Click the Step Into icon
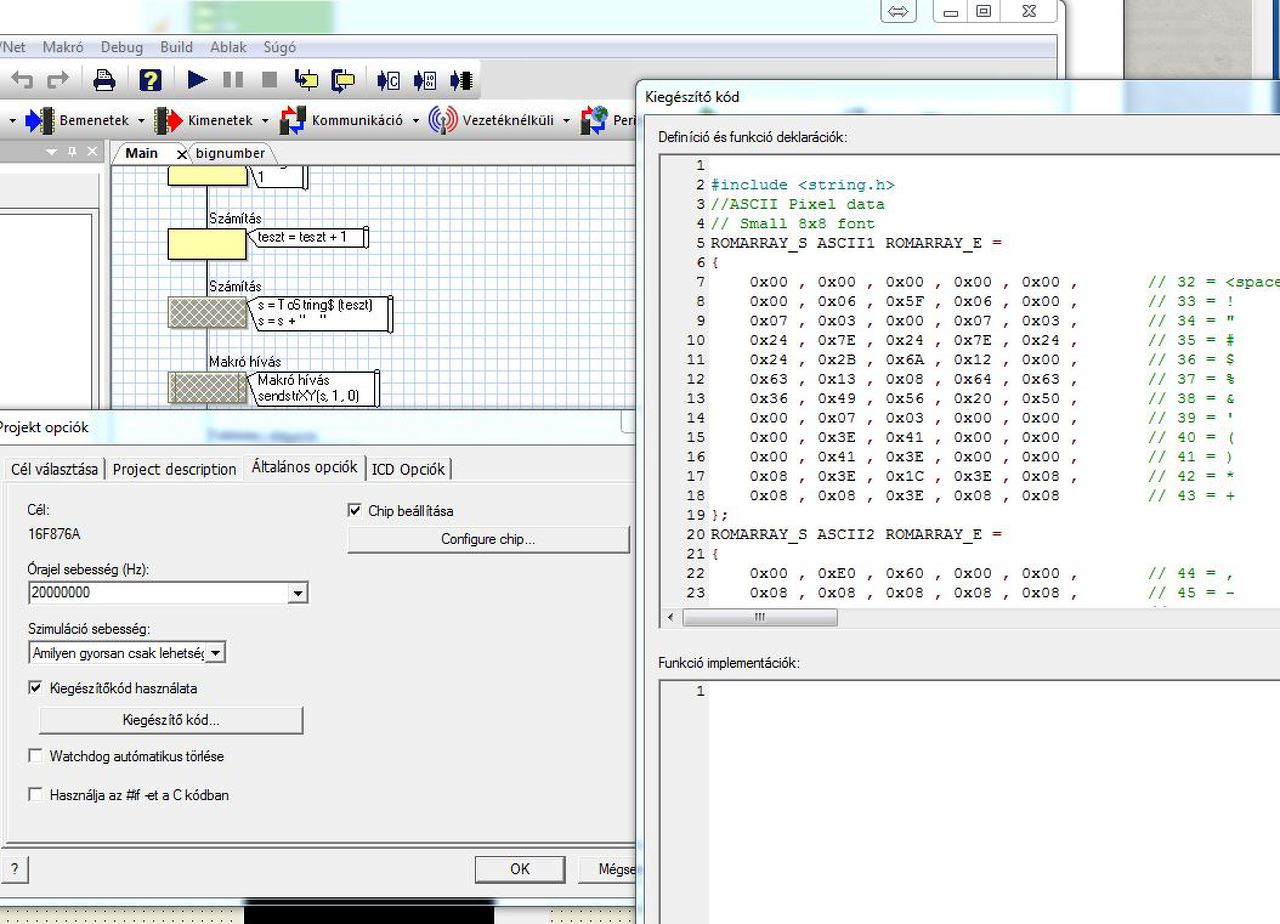Screen dimensions: 1280x924 coord(306,80)
